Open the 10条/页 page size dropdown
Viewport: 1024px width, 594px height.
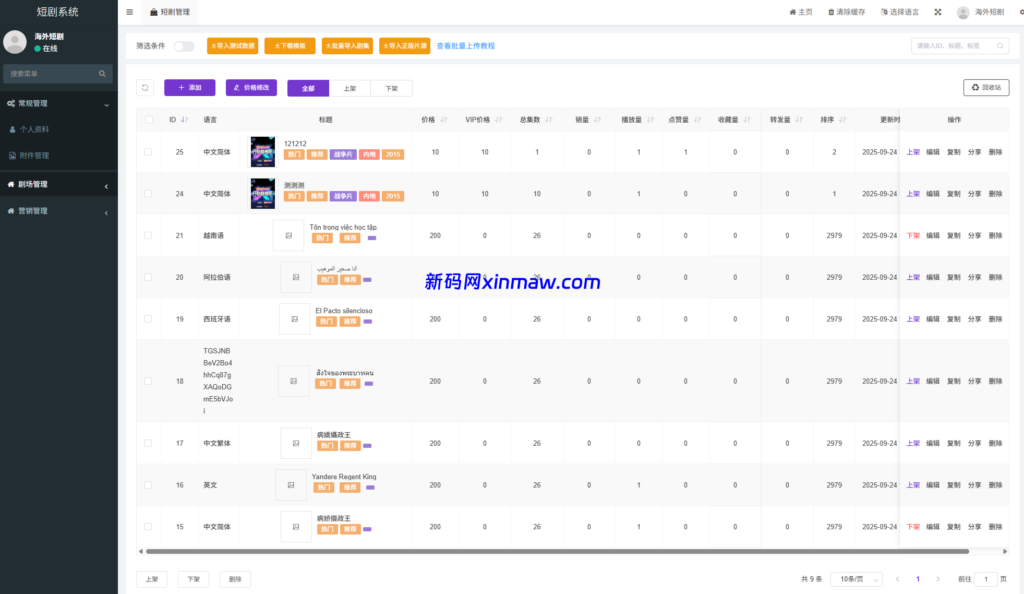click(859, 579)
